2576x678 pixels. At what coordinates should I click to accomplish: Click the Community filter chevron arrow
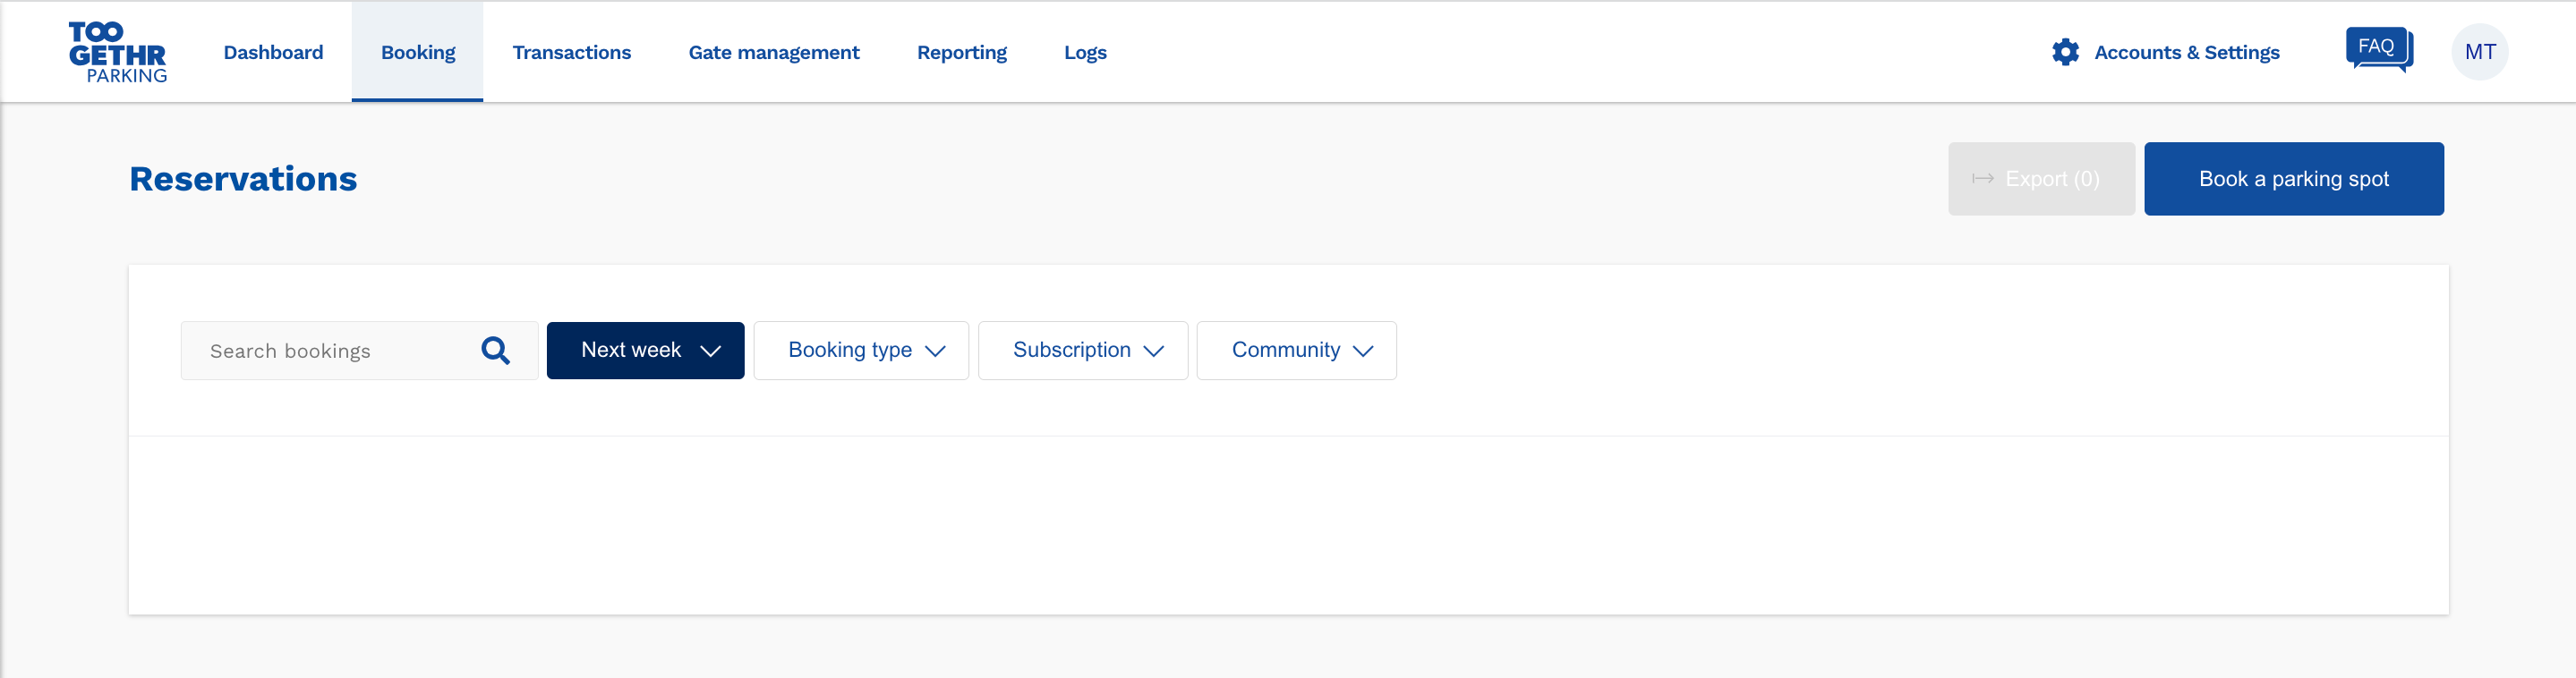(1362, 351)
